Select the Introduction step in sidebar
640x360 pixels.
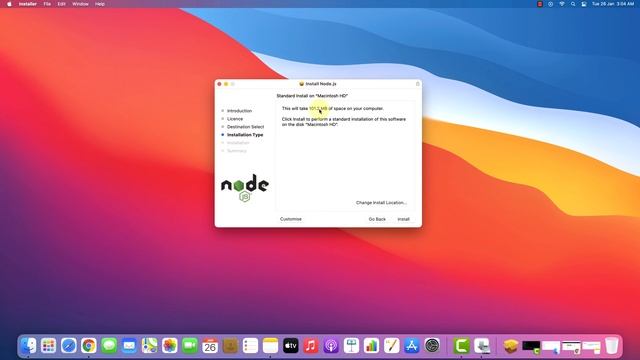[239, 111]
